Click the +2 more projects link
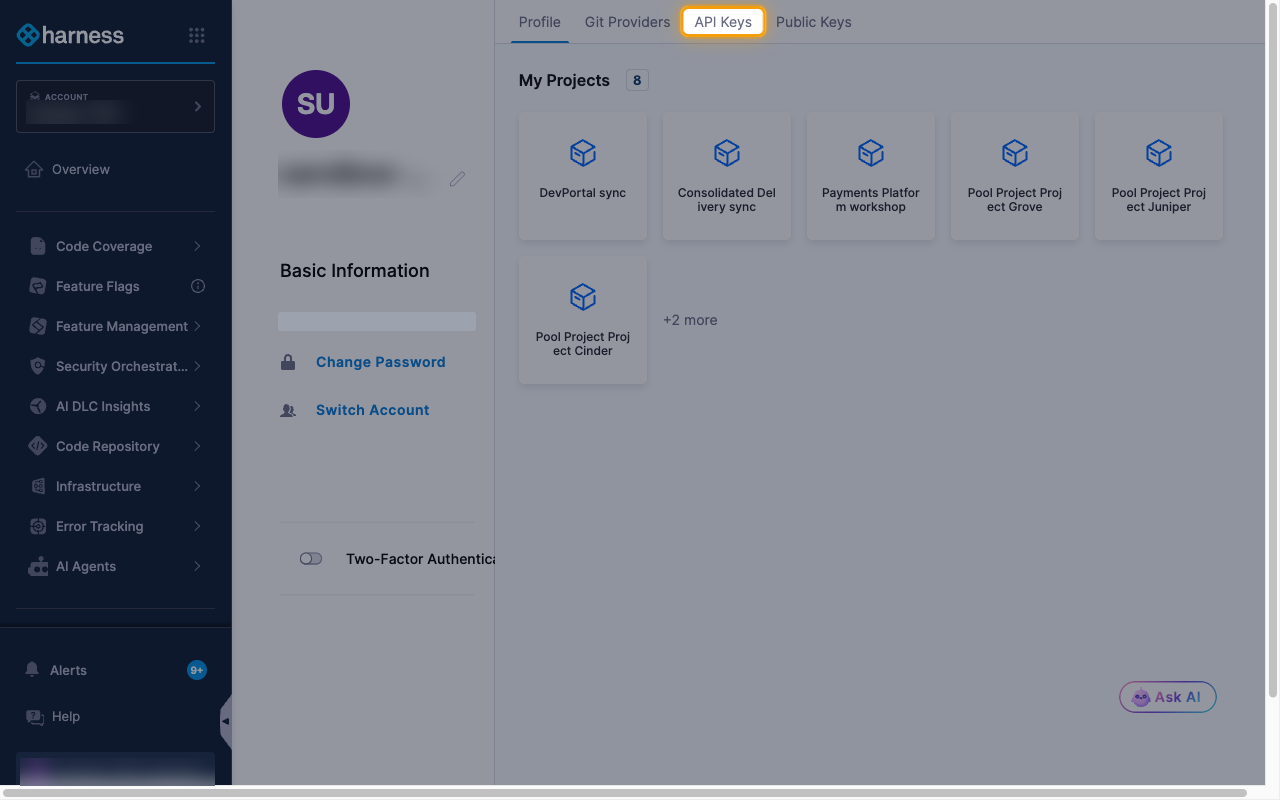The height and width of the screenshot is (800, 1280). [690, 320]
